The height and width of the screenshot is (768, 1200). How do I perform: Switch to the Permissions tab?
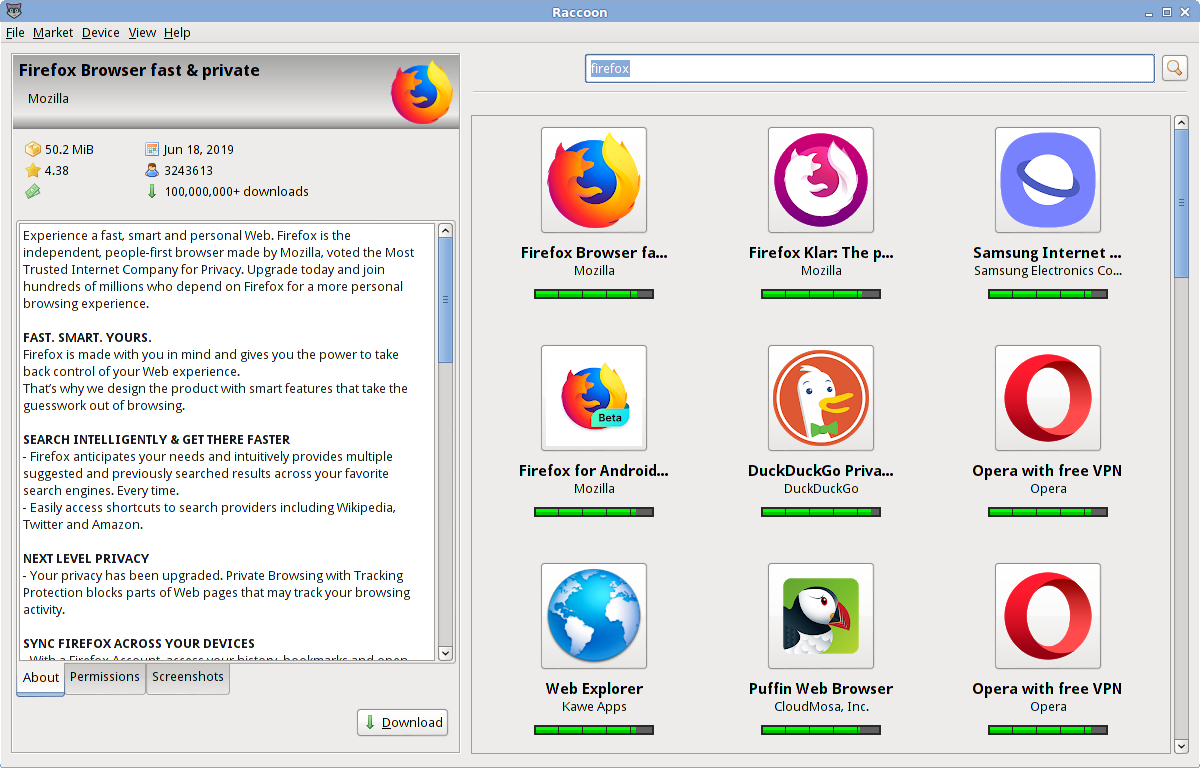105,677
